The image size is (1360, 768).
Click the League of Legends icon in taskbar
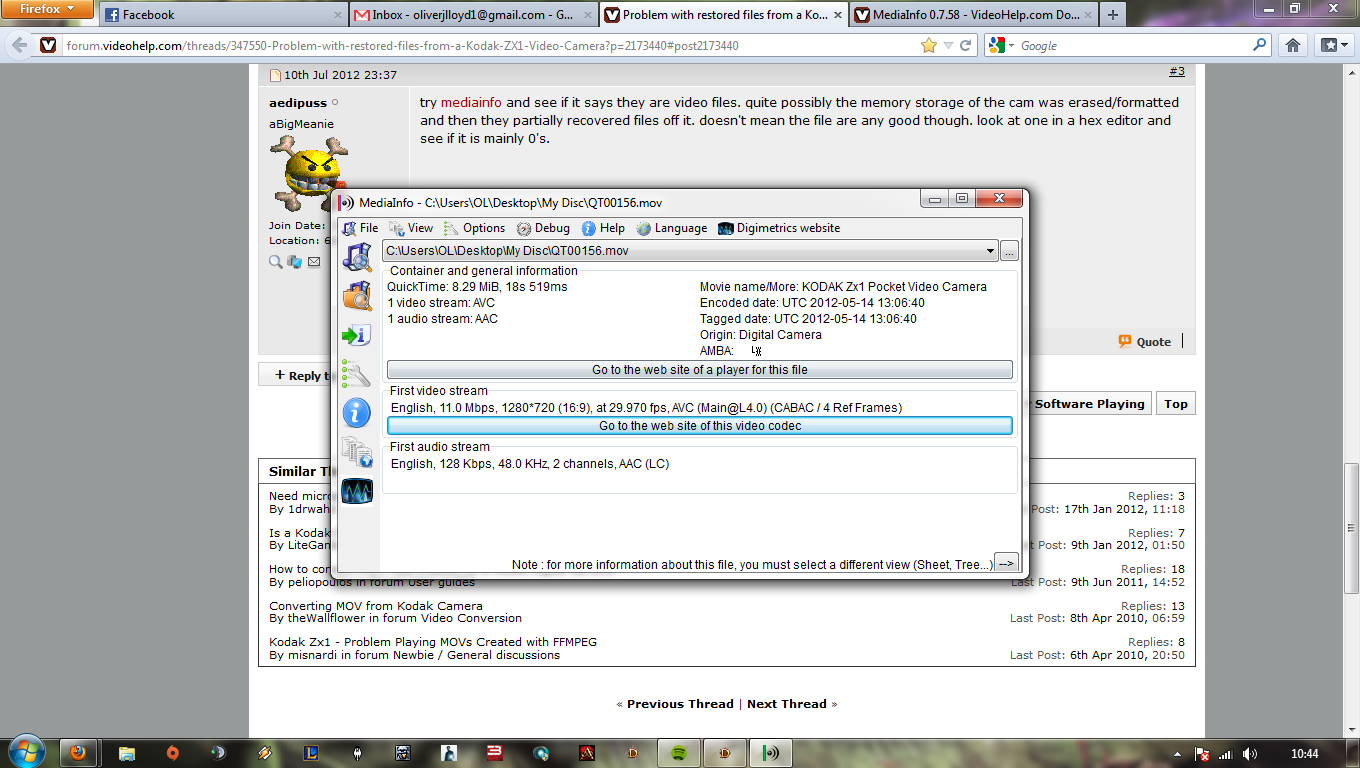[310, 752]
